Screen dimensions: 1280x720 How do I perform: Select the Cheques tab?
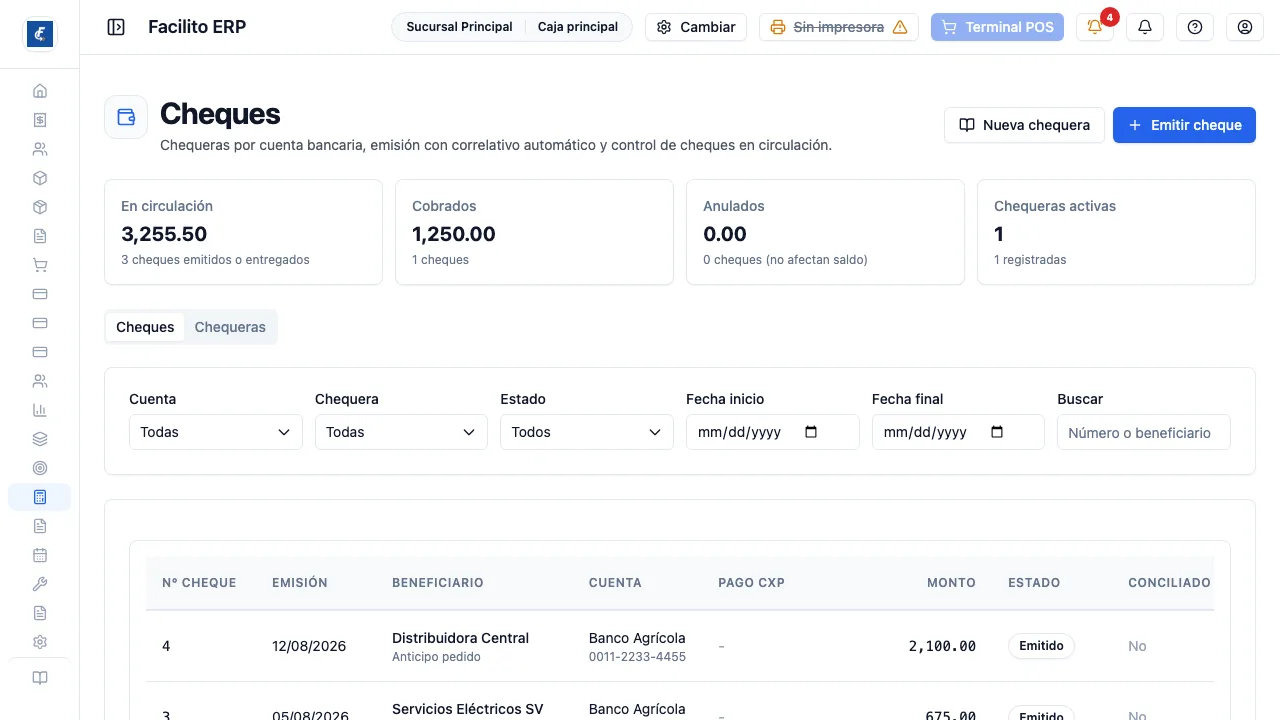[145, 327]
